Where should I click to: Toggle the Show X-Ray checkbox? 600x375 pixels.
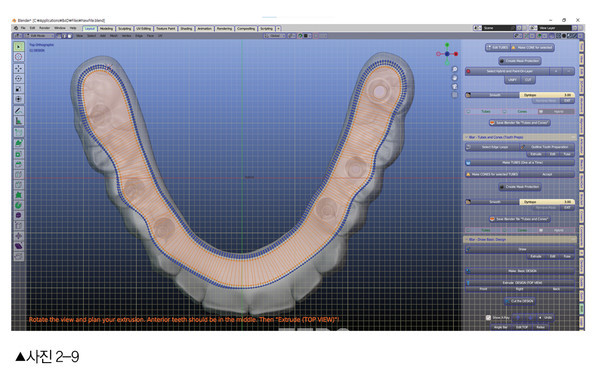488,318
